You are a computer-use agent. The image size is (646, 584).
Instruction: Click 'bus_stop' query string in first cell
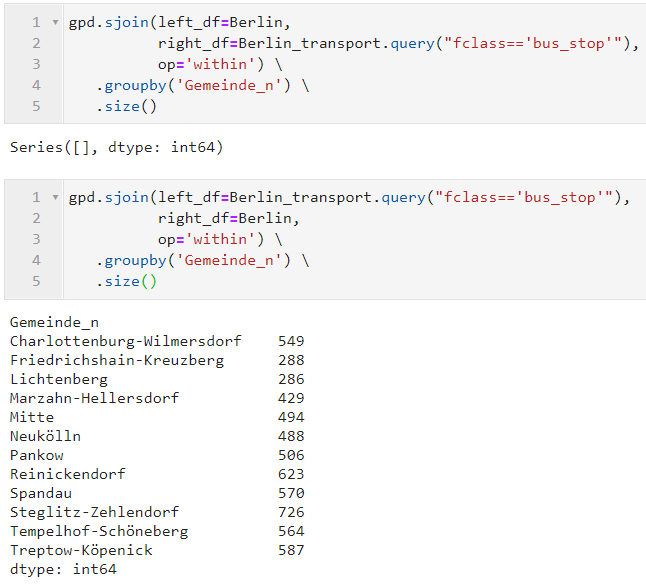click(x=562, y=44)
